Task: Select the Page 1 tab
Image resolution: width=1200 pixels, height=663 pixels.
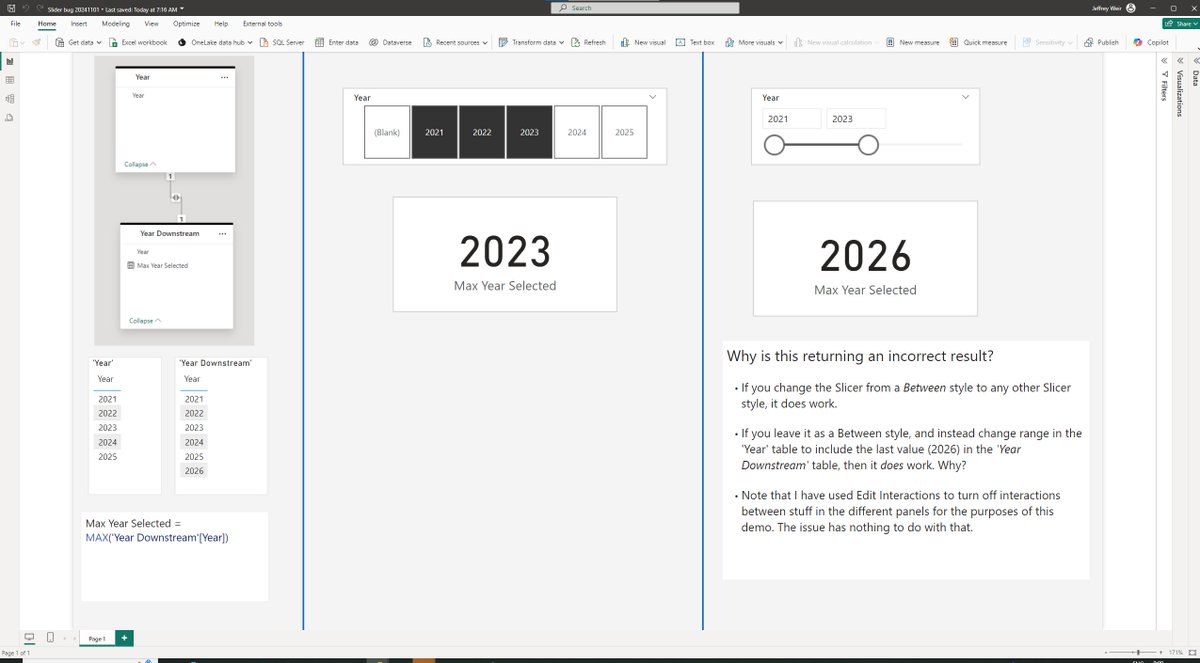Action: [97, 637]
